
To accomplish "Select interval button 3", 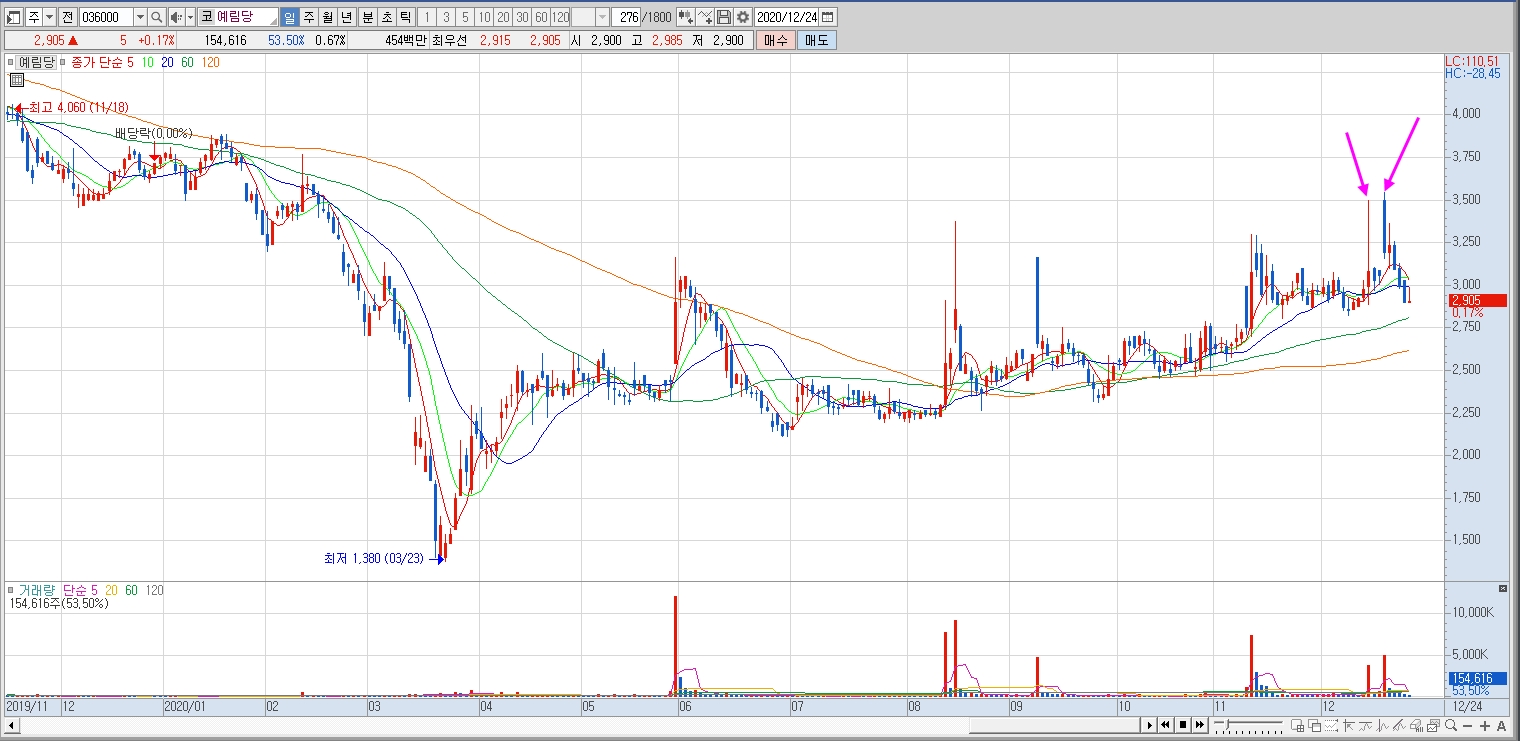I will pyautogui.click(x=445, y=17).
